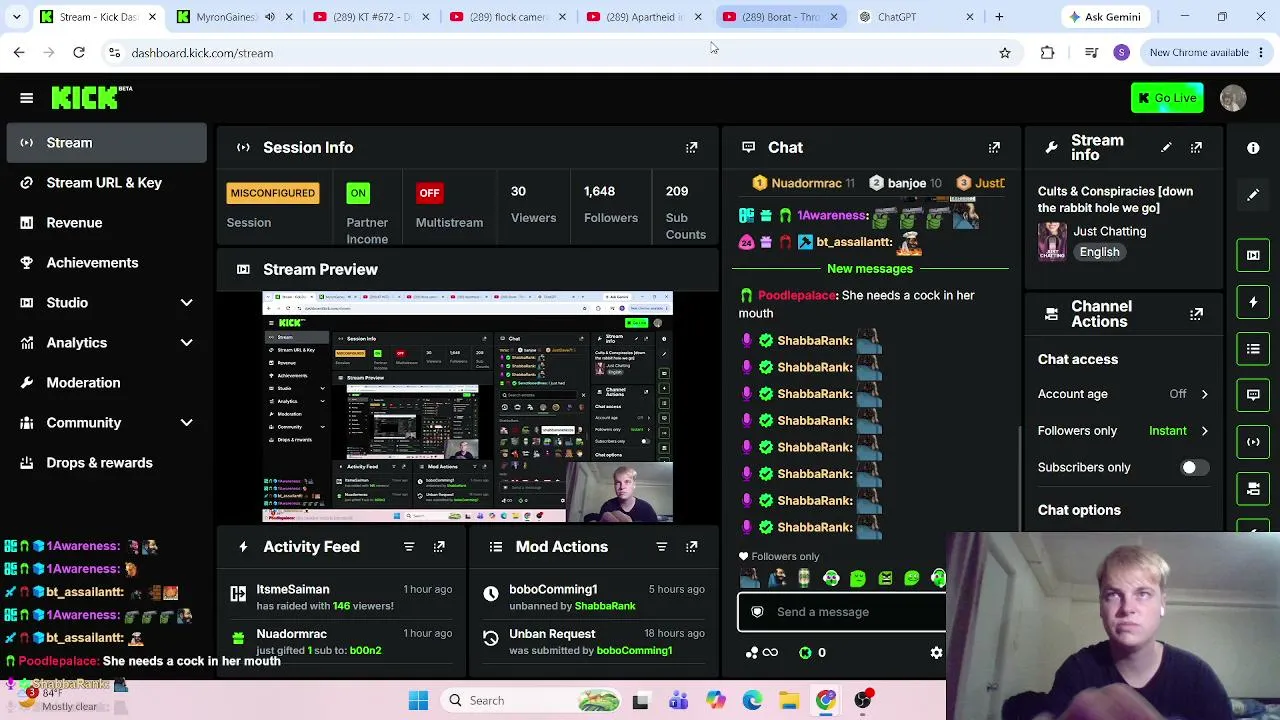1280x720 pixels.
Task: Pop out the Mod Actions panel
Action: coord(691,547)
